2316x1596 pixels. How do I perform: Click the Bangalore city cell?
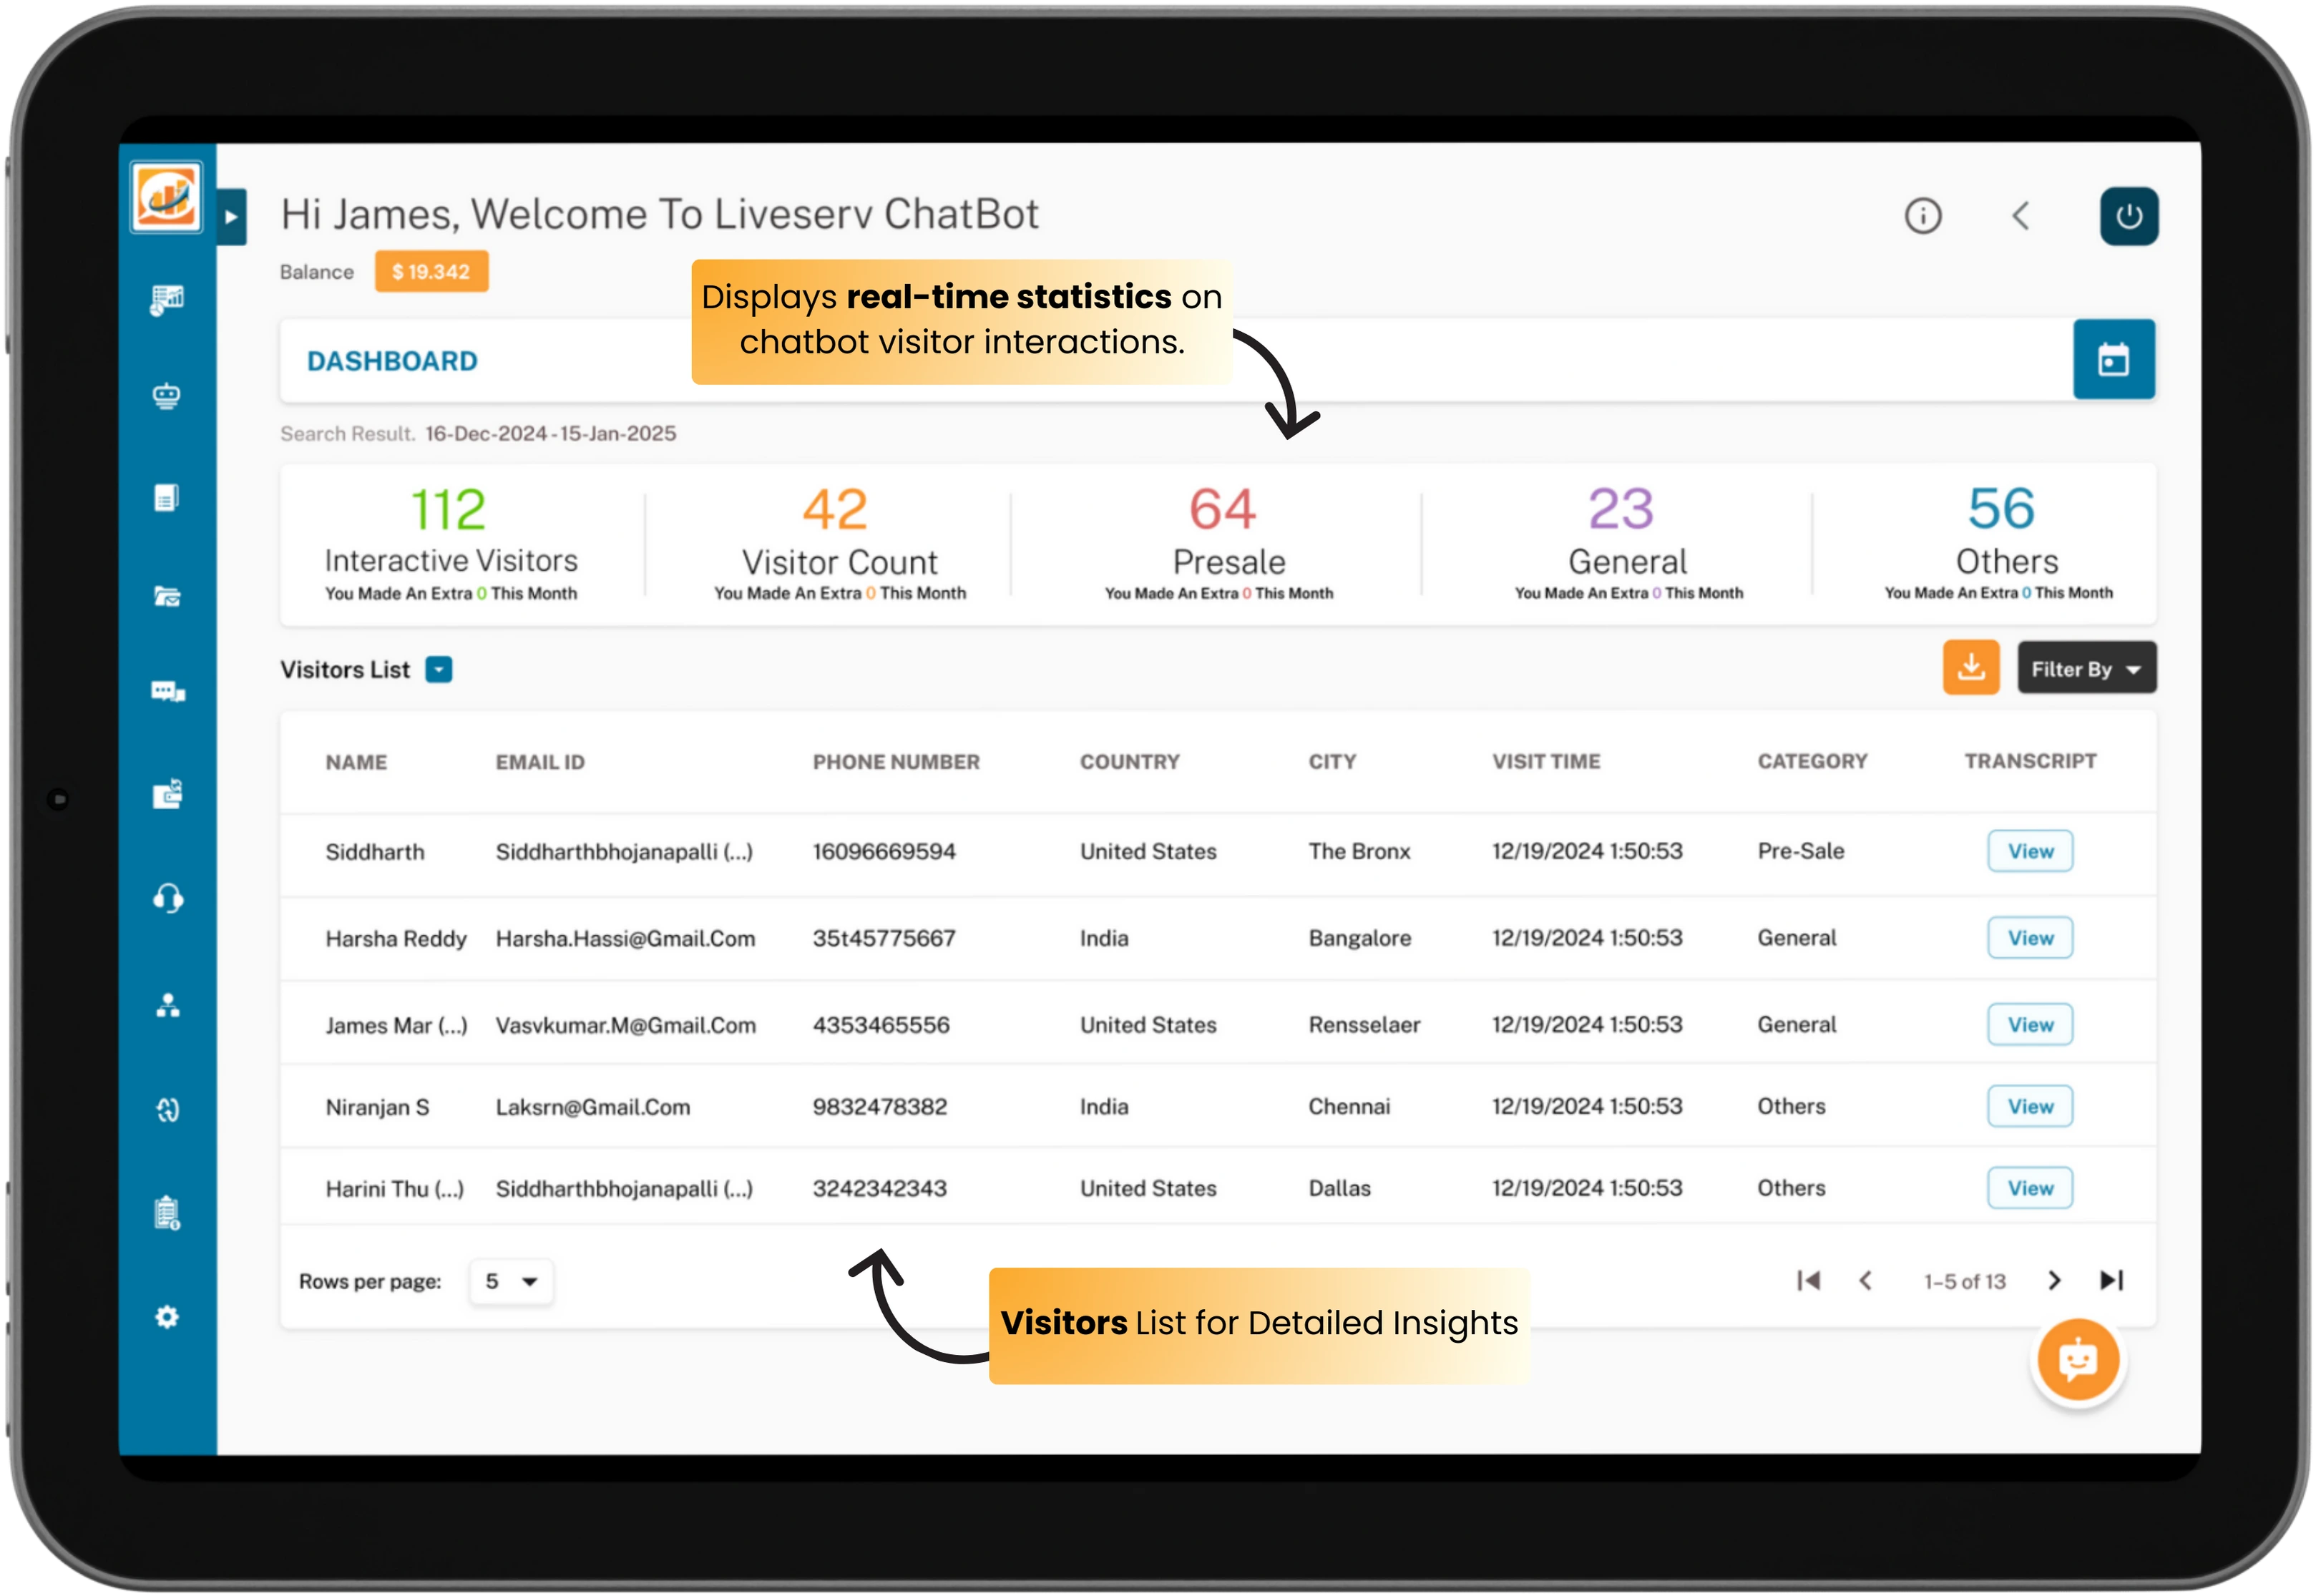pyautogui.click(x=1360, y=939)
